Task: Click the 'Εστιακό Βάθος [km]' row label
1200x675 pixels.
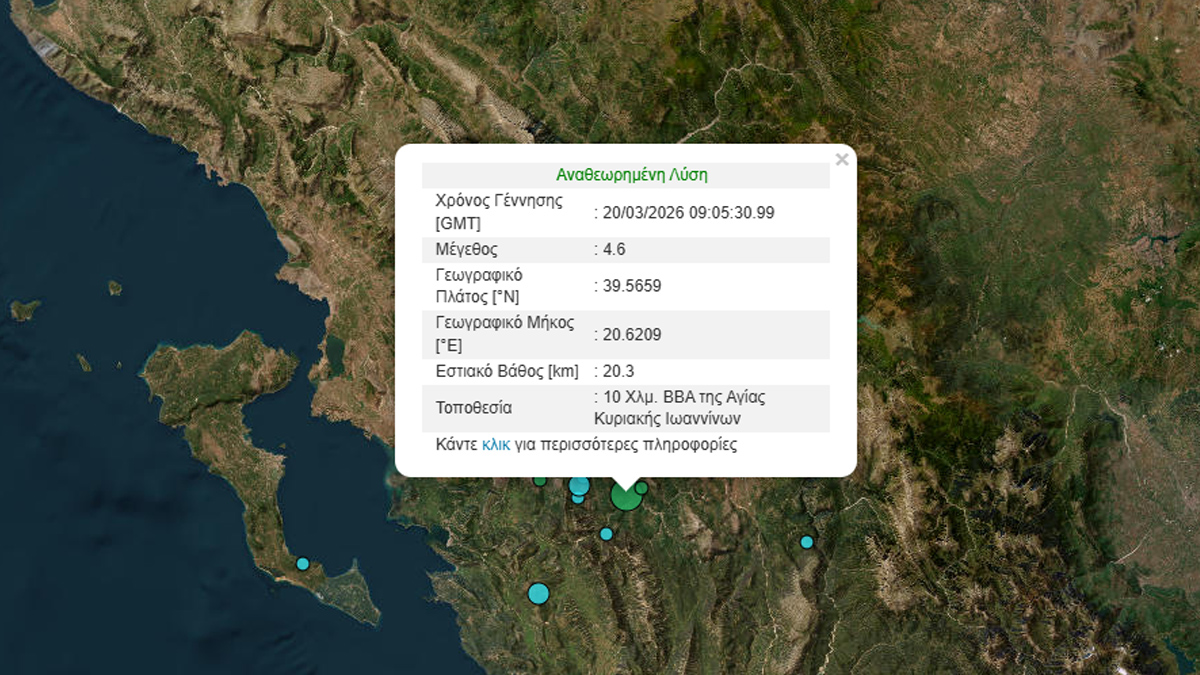Action: coord(507,371)
